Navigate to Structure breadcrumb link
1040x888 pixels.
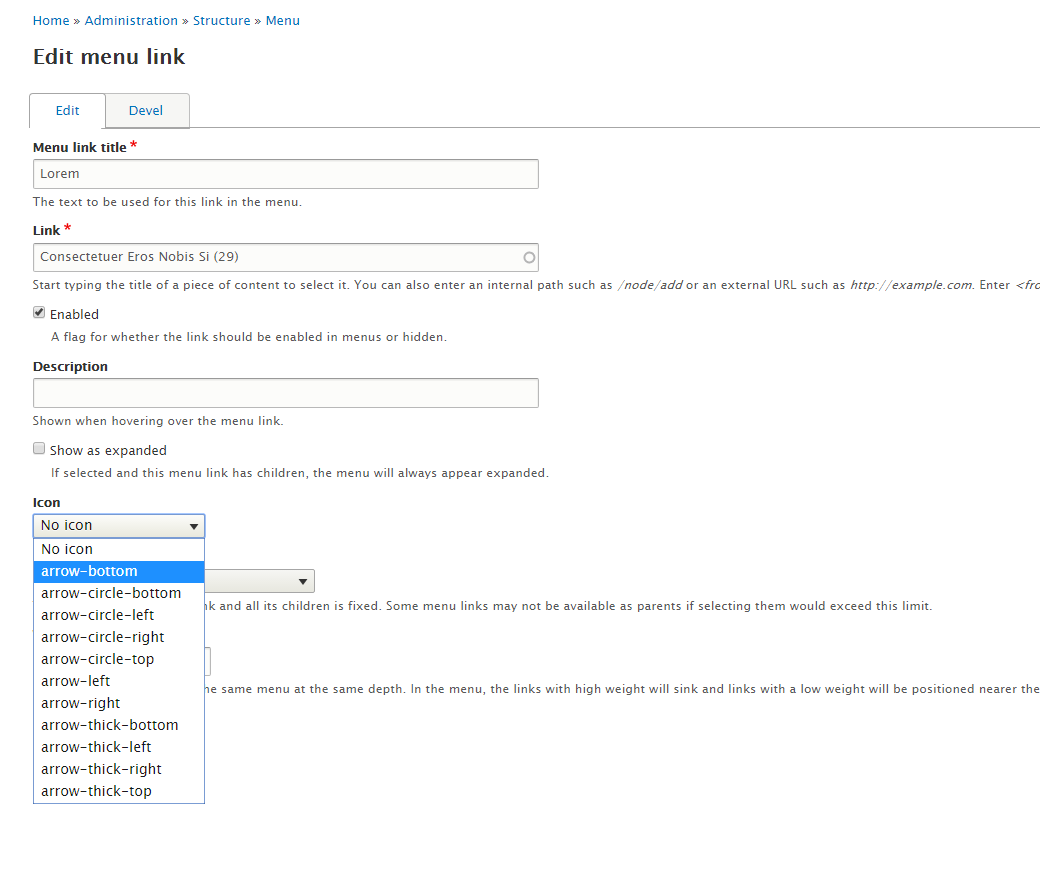click(x=222, y=21)
